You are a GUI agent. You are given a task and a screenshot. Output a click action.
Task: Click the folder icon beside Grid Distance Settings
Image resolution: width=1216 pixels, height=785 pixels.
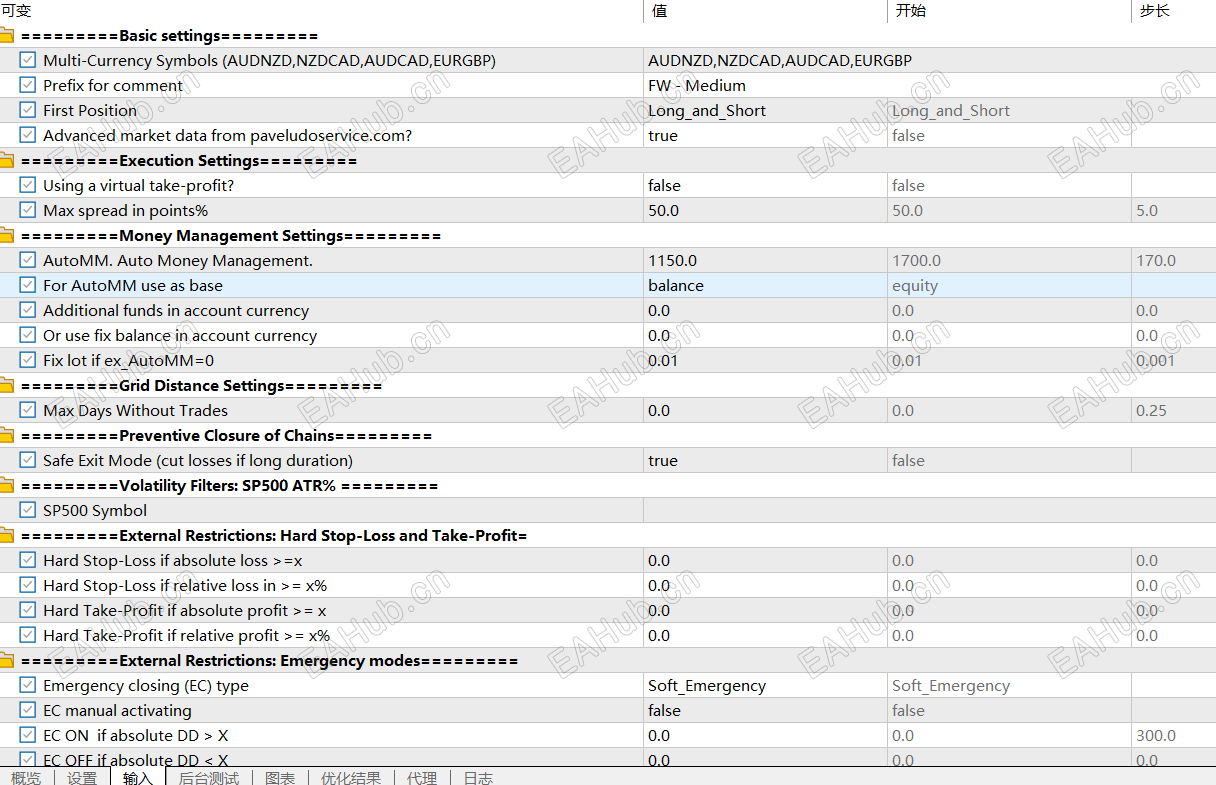[x=10, y=385]
